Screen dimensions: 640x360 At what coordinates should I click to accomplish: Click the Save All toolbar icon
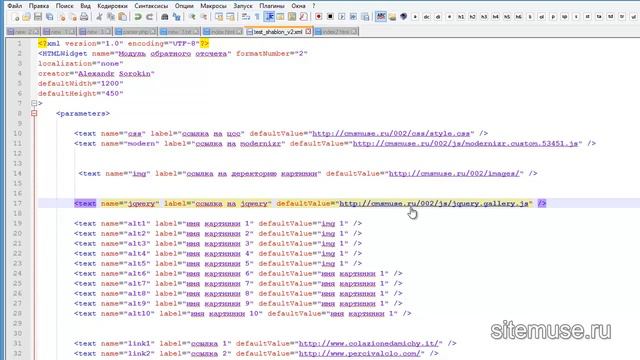click(x=49, y=17)
